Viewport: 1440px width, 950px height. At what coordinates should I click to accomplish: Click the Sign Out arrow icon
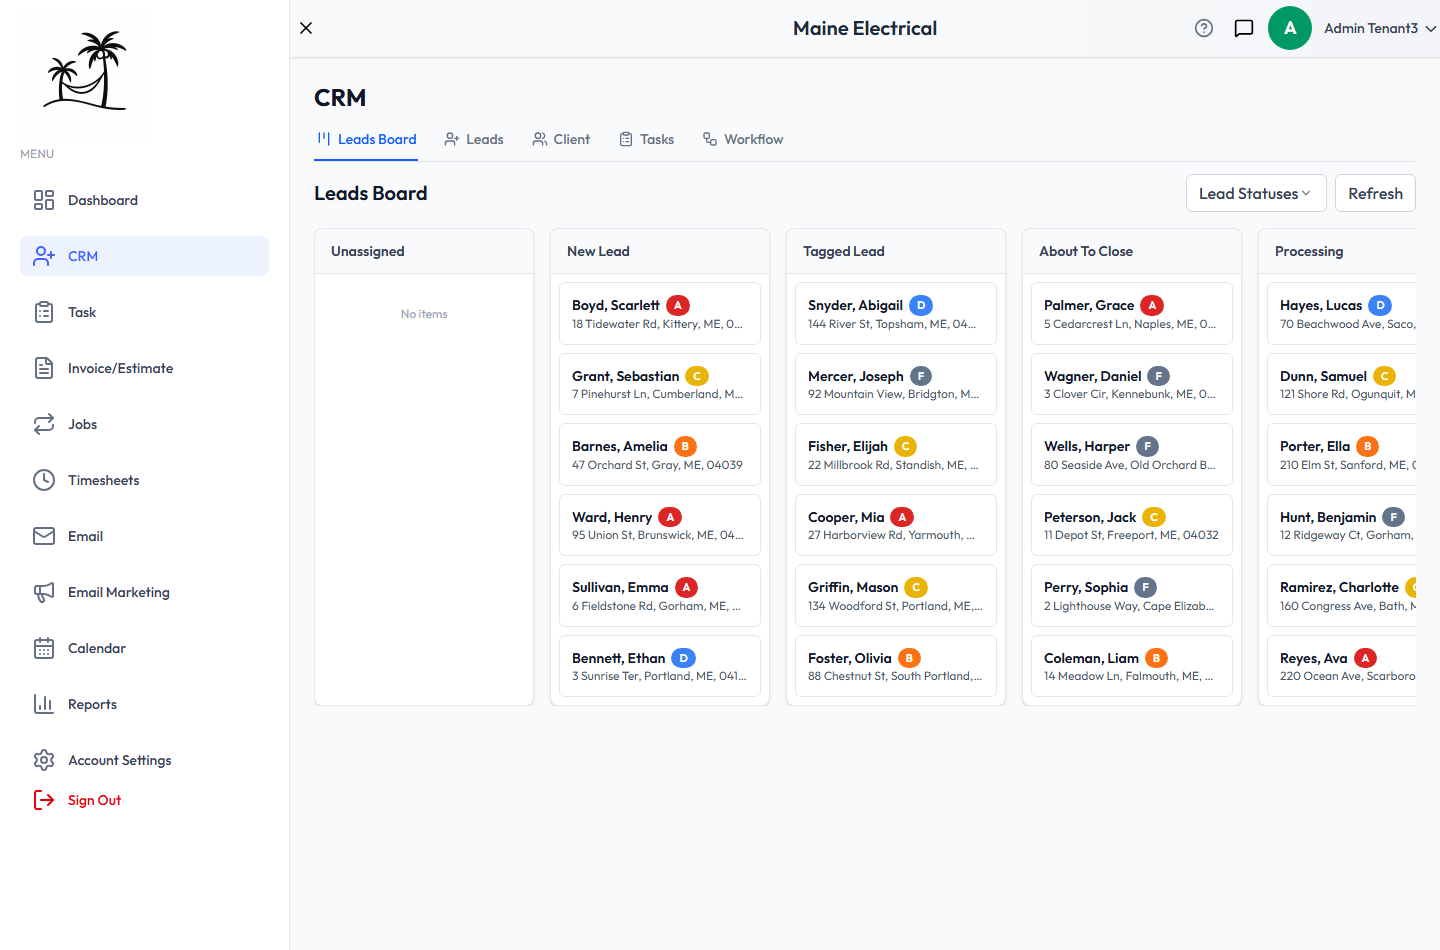44,800
